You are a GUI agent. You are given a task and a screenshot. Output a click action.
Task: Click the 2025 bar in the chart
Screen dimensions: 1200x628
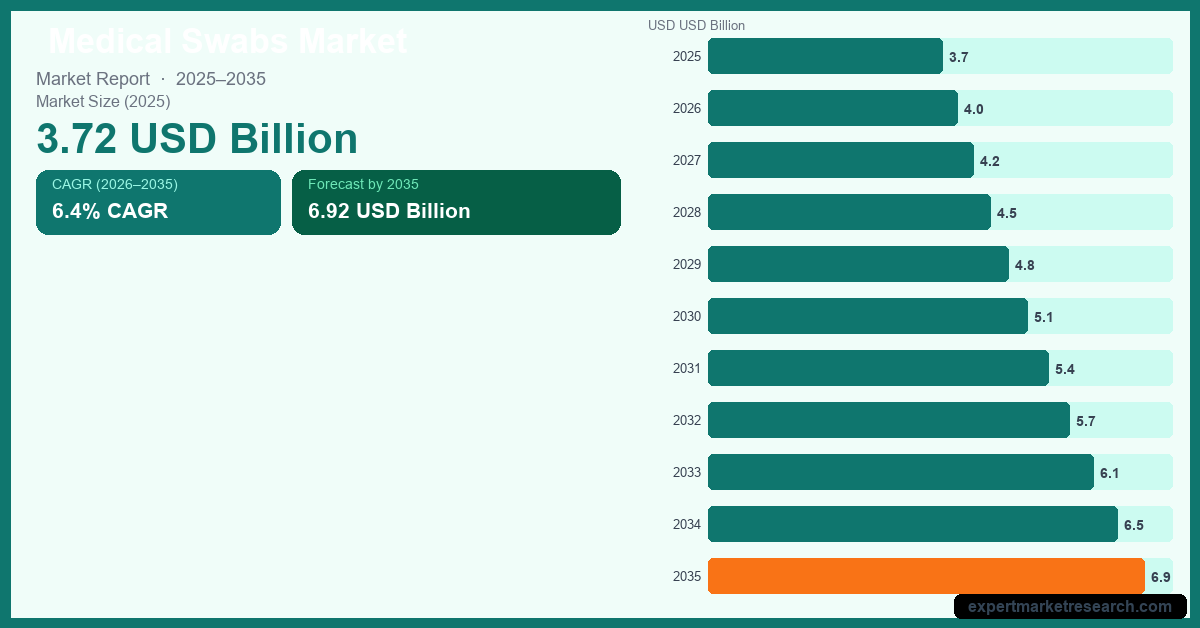825,56
